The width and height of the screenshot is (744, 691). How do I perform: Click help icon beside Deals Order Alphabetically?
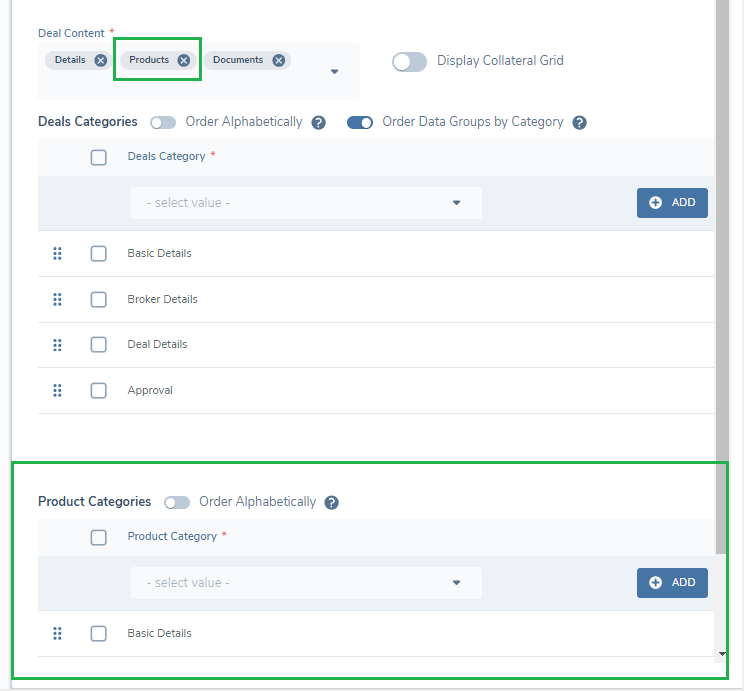[319, 123]
